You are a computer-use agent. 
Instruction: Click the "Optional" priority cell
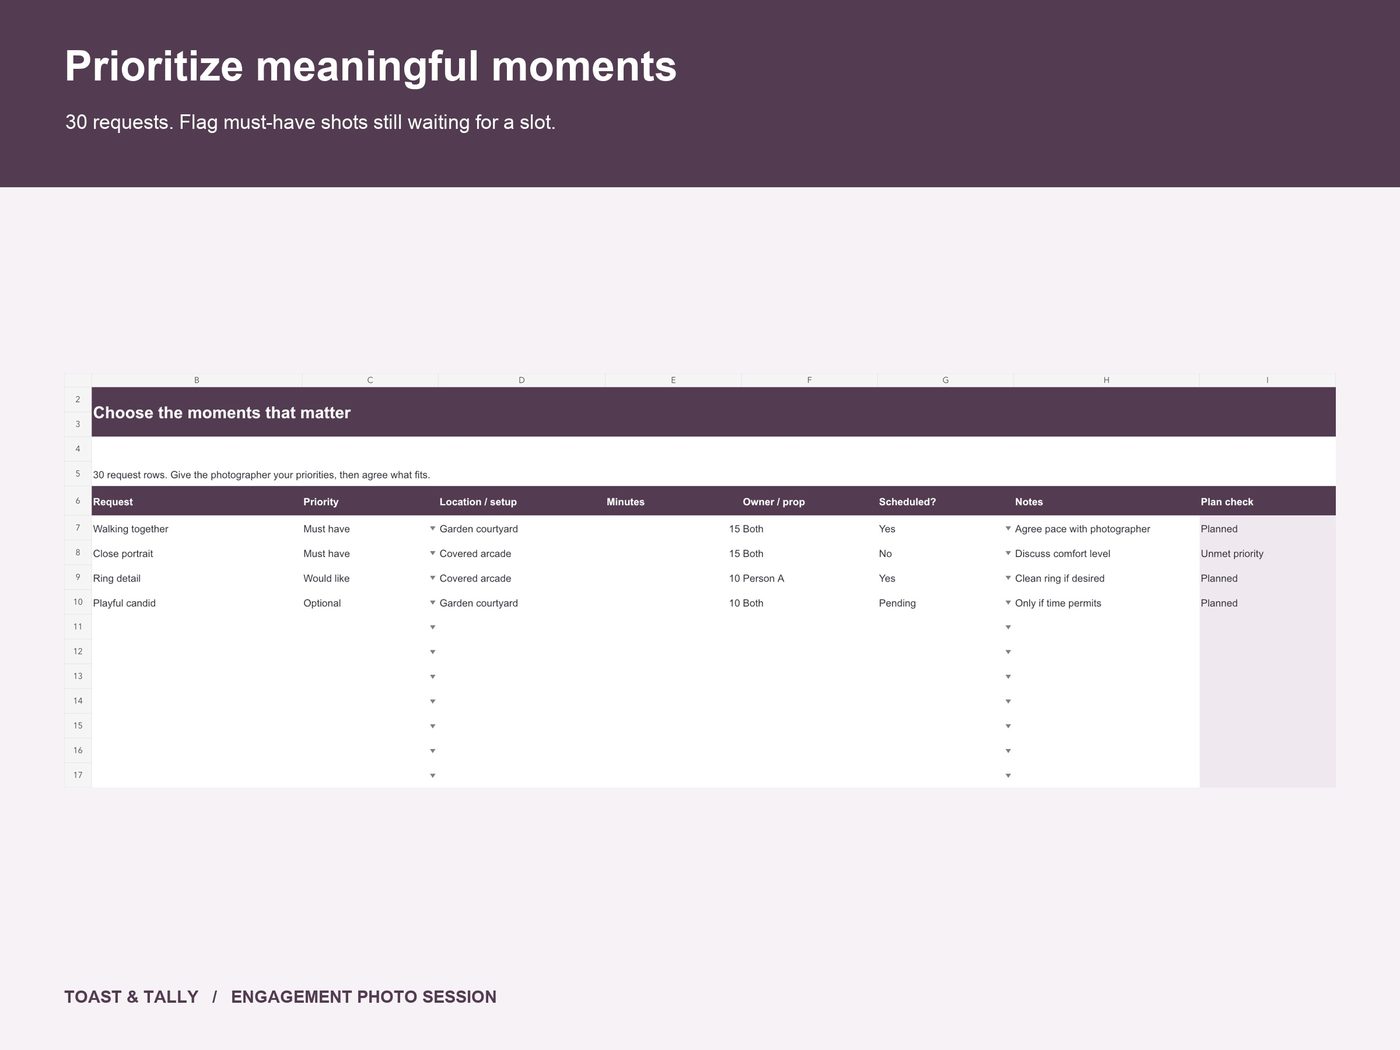[370, 603]
